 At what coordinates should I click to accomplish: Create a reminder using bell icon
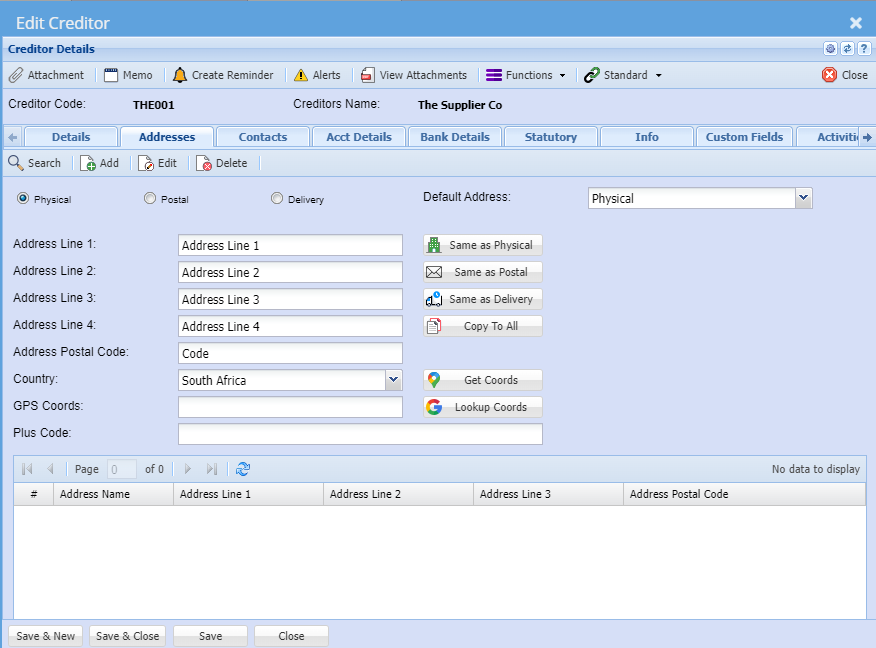180,75
